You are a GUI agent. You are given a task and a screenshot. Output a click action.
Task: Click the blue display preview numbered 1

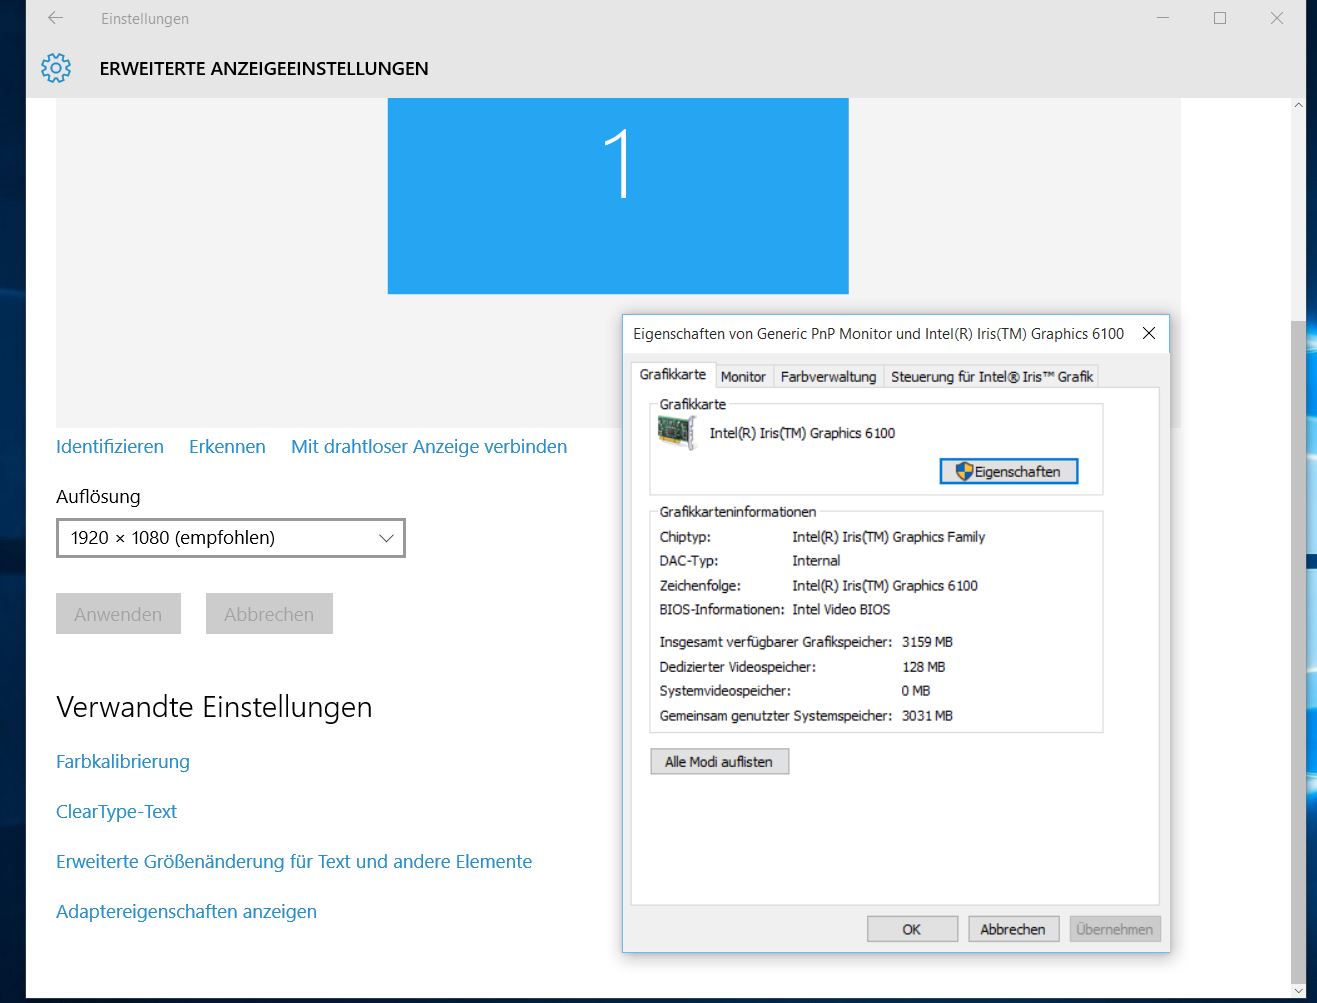click(617, 195)
